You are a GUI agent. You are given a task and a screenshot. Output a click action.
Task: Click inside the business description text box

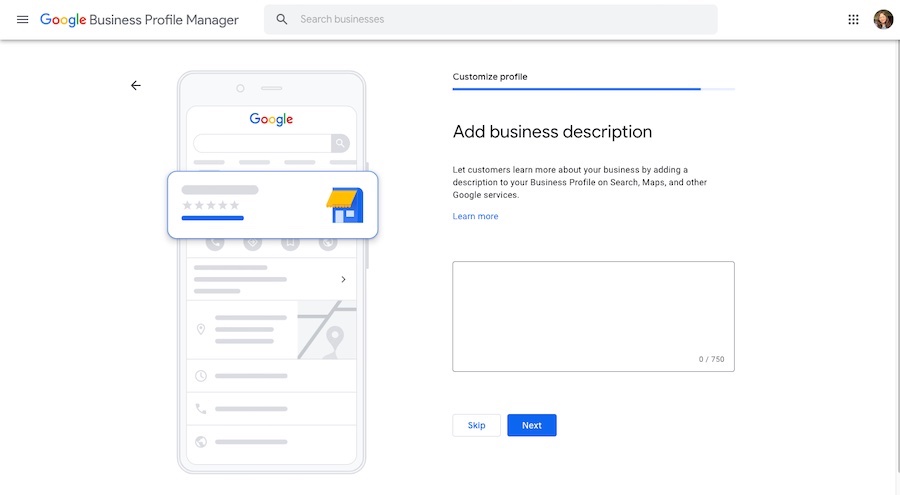coord(593,316)
